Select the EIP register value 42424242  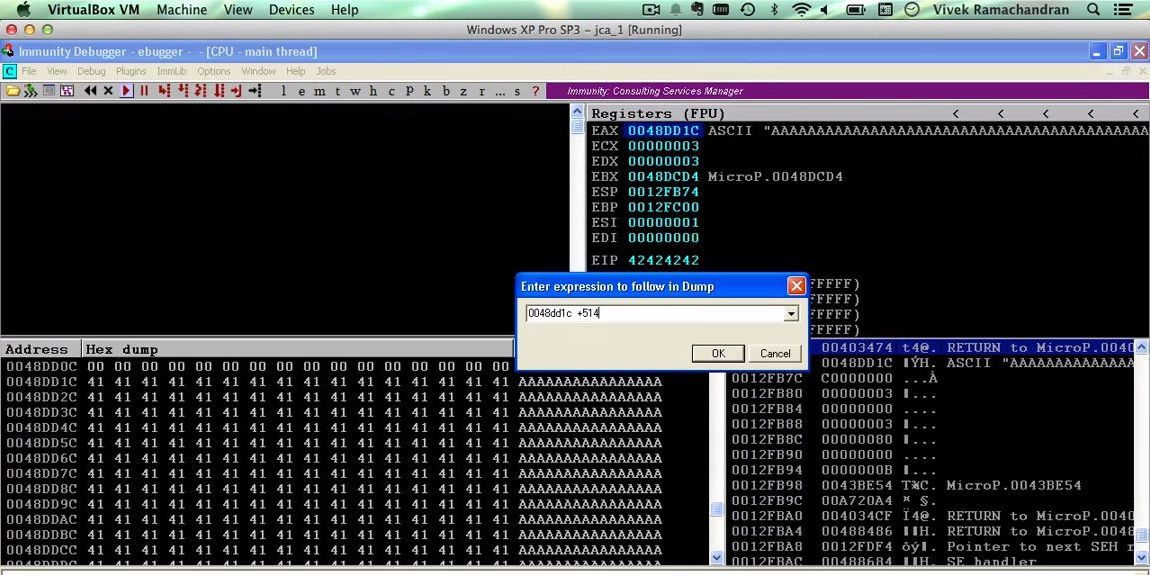[663, 260]
